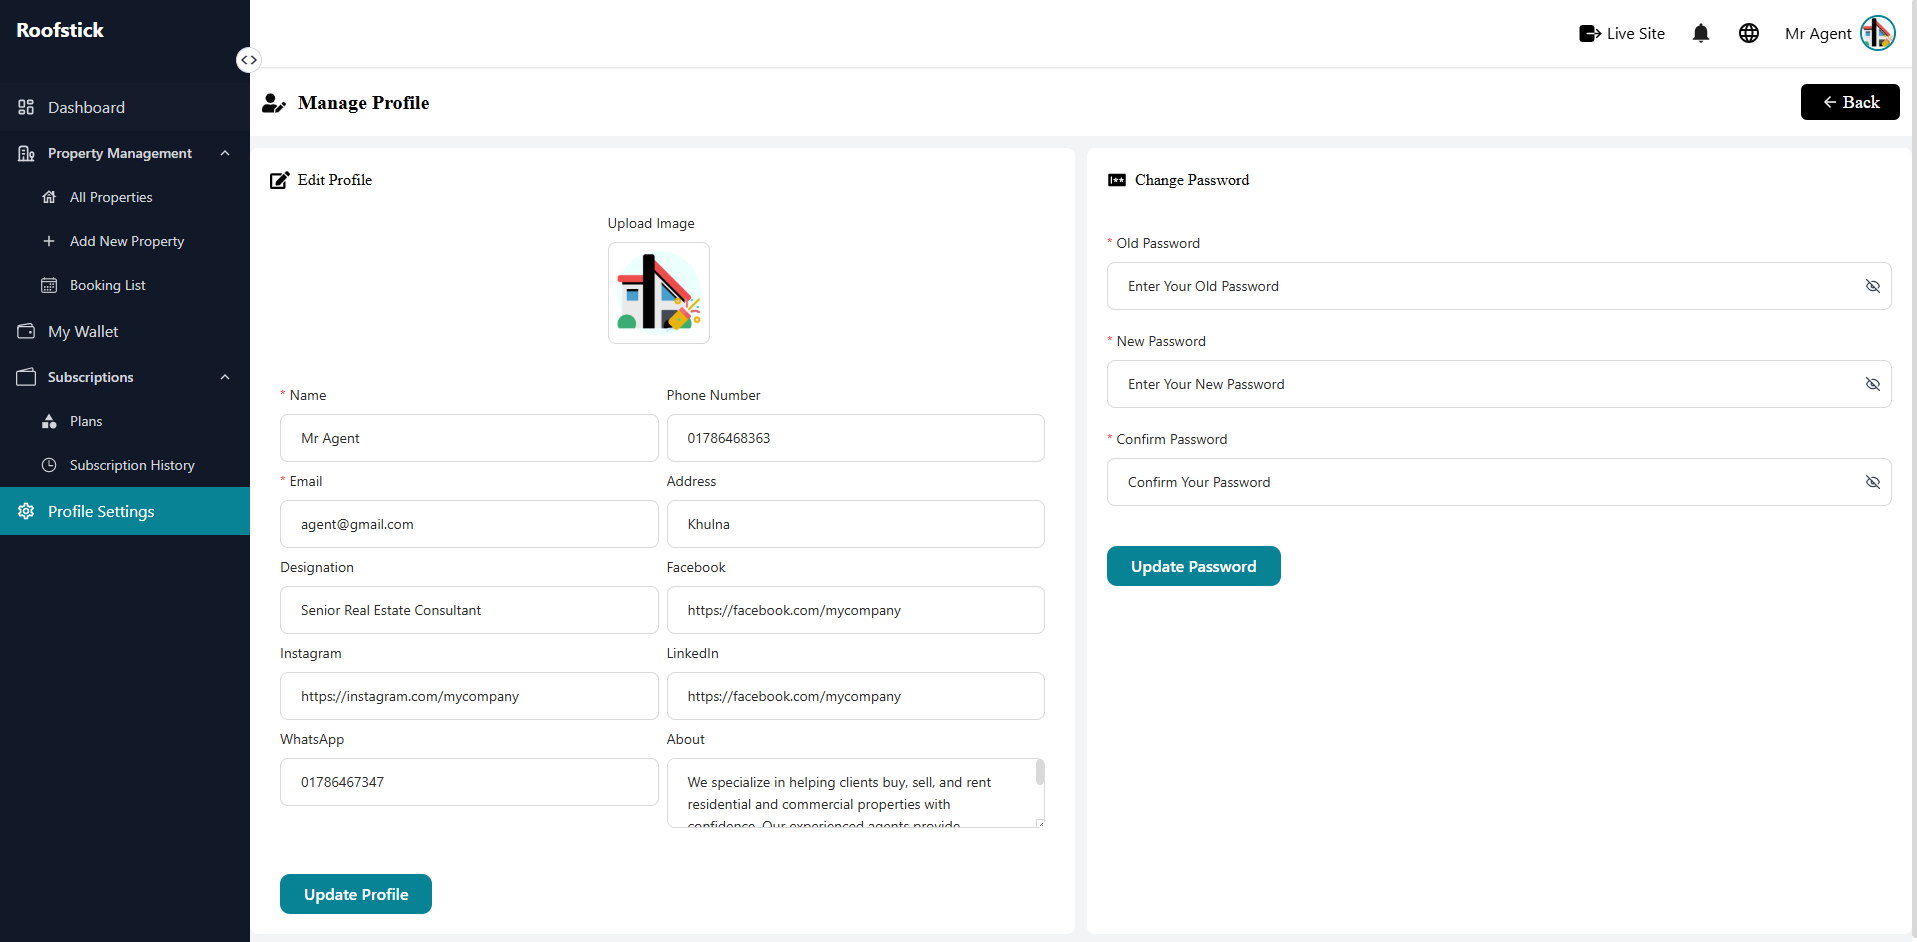Focus the Address input field

click(x=856, y=524)
